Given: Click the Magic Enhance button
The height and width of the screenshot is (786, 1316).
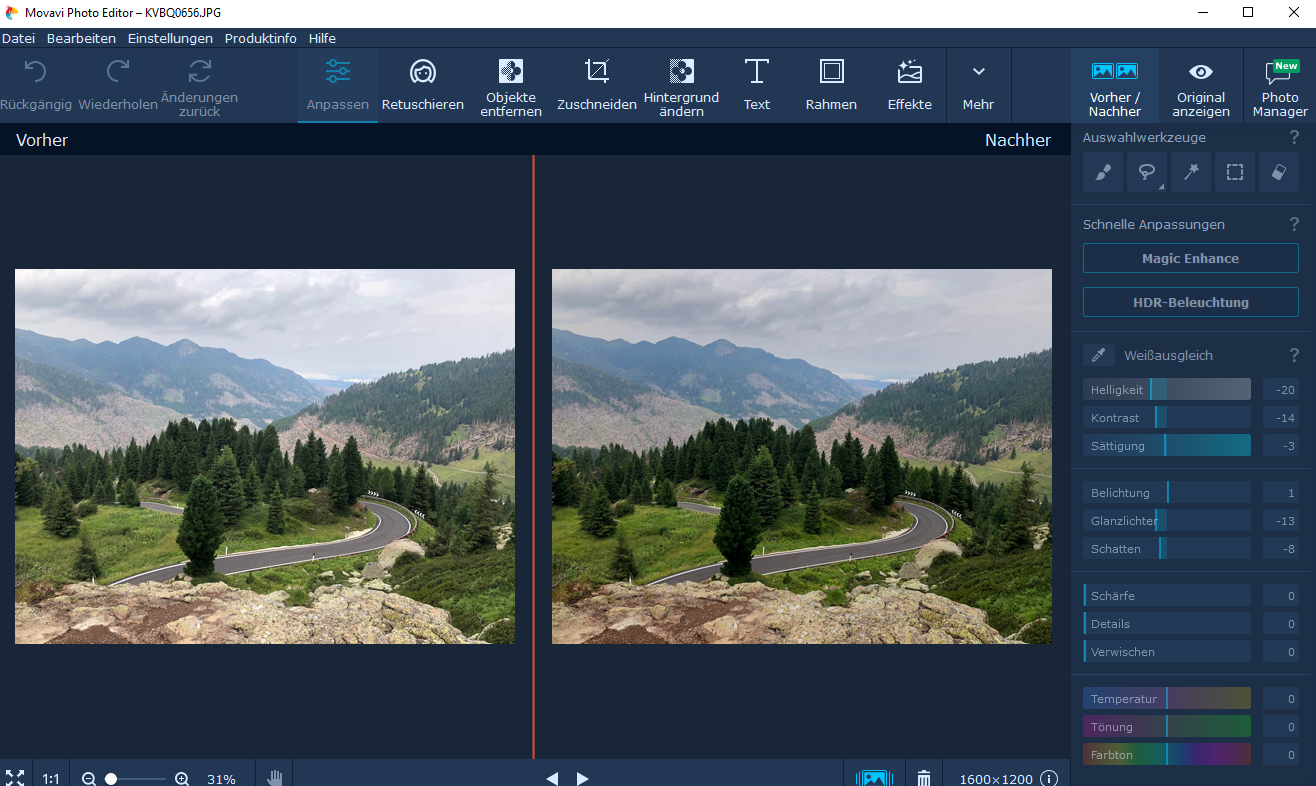Looking at the screenshot, I should pos(1190,258).
